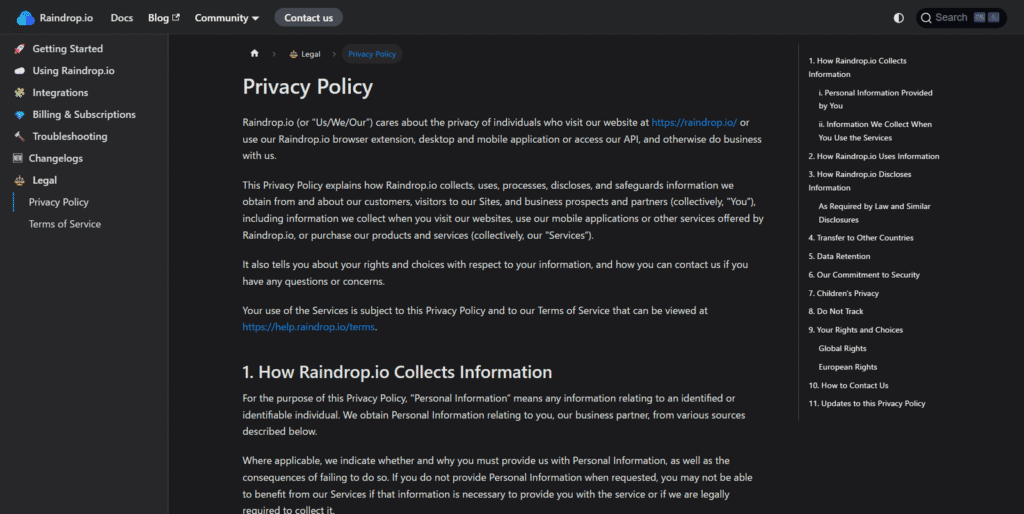Jump to 5. Data Retention

[x=839, y=256]
